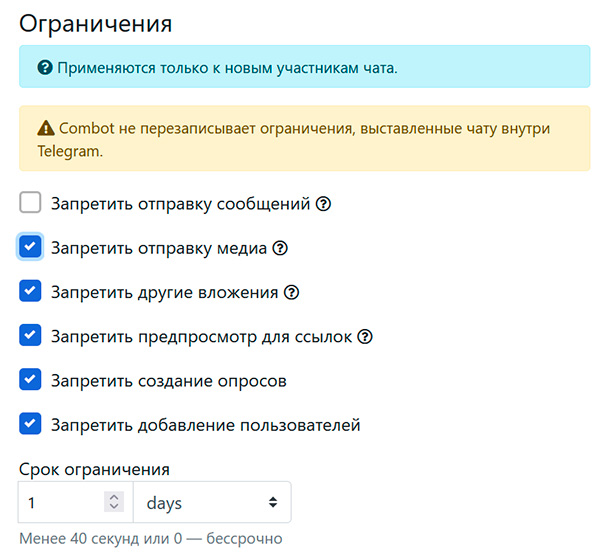Screen dimensions: 600x557
Task: Click the restriction duration number field
Action: [x=60, y=503]
